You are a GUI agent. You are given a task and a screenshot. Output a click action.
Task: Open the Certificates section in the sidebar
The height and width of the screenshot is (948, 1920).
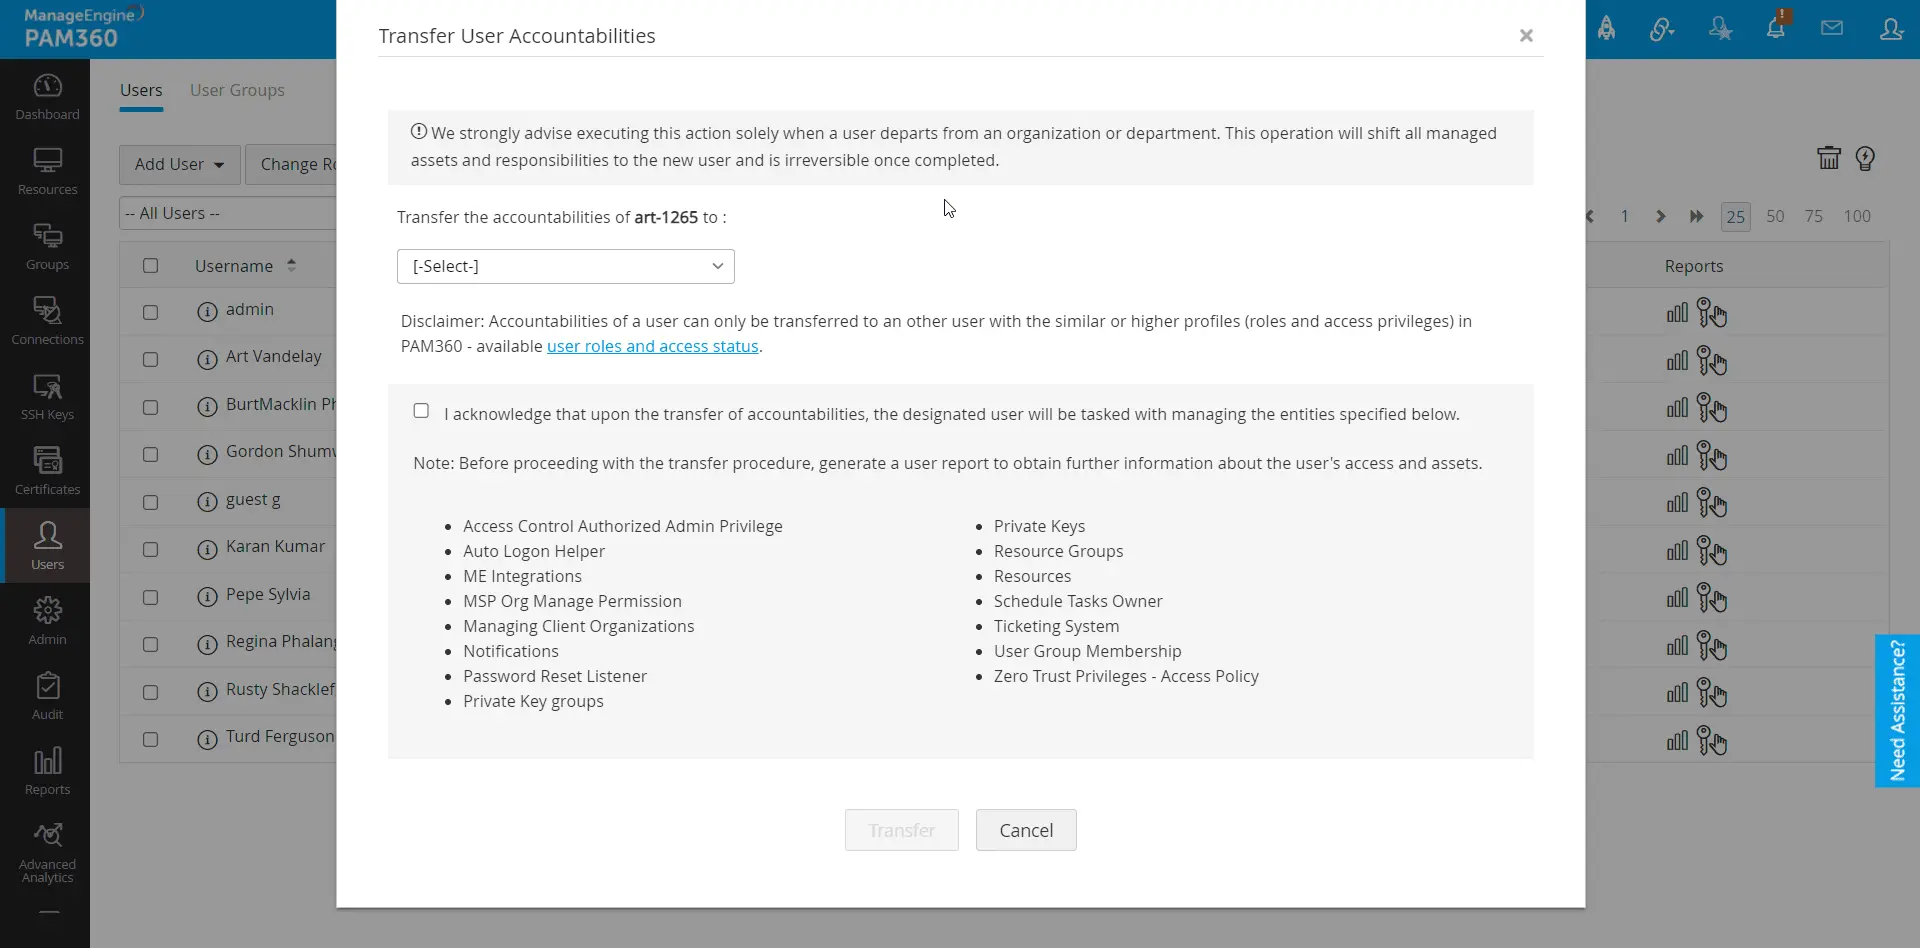[47, 470]
